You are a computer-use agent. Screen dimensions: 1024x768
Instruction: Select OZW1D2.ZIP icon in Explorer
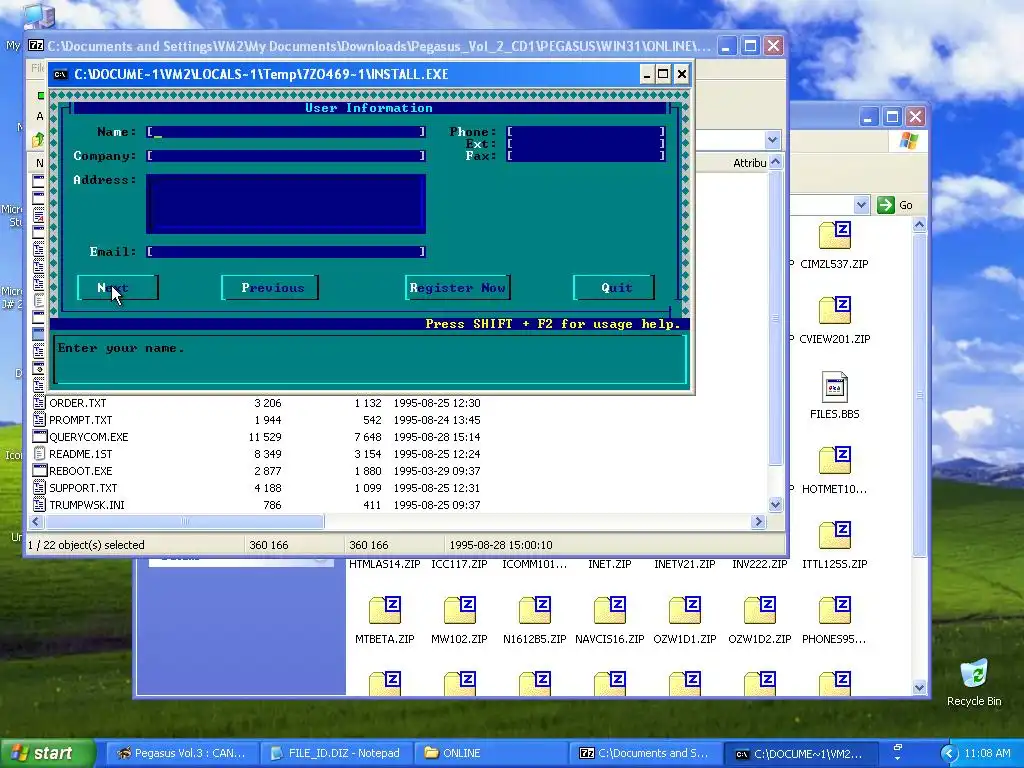(x=760, y=611)
